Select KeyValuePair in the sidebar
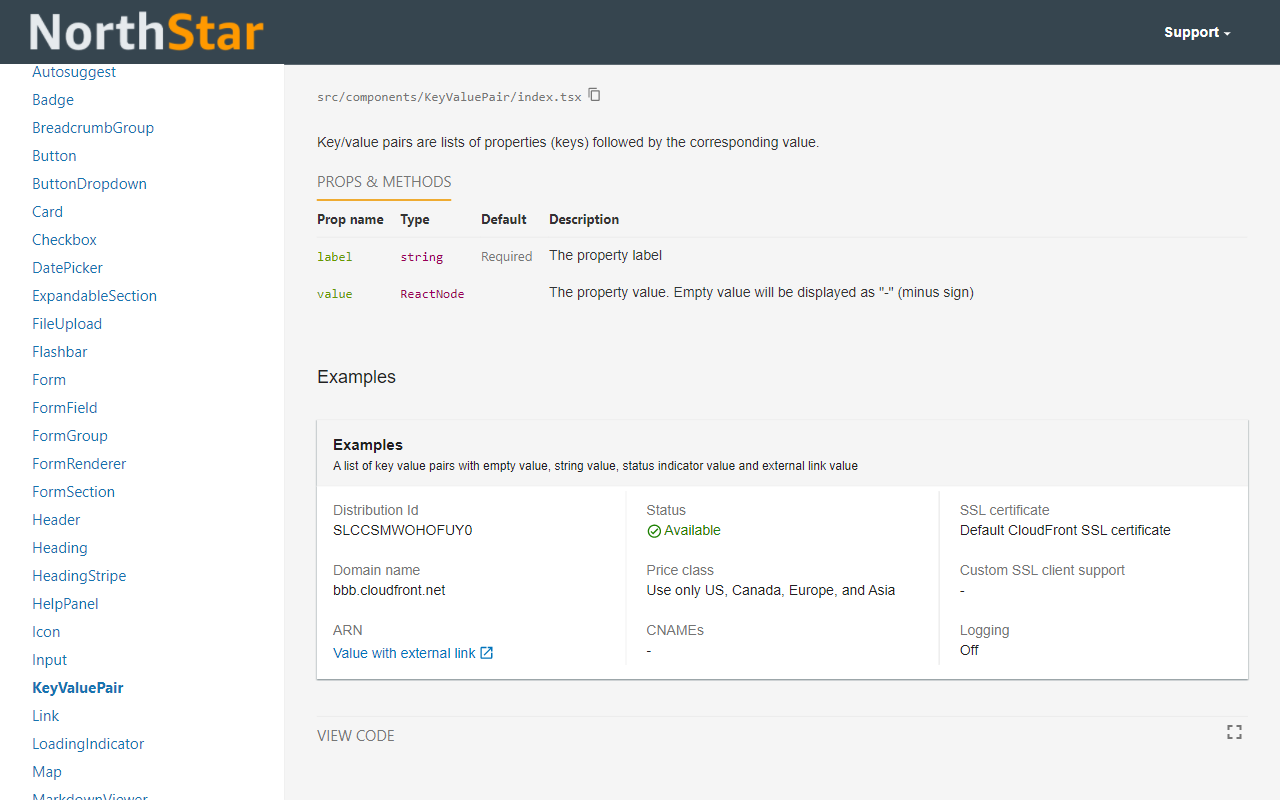Screen dimensions: 1280x800 [77, 687]
